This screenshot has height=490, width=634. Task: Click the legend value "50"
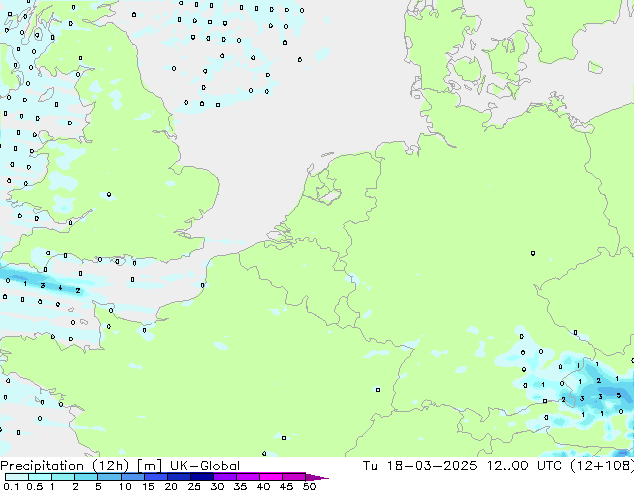(x=309, y=486)
